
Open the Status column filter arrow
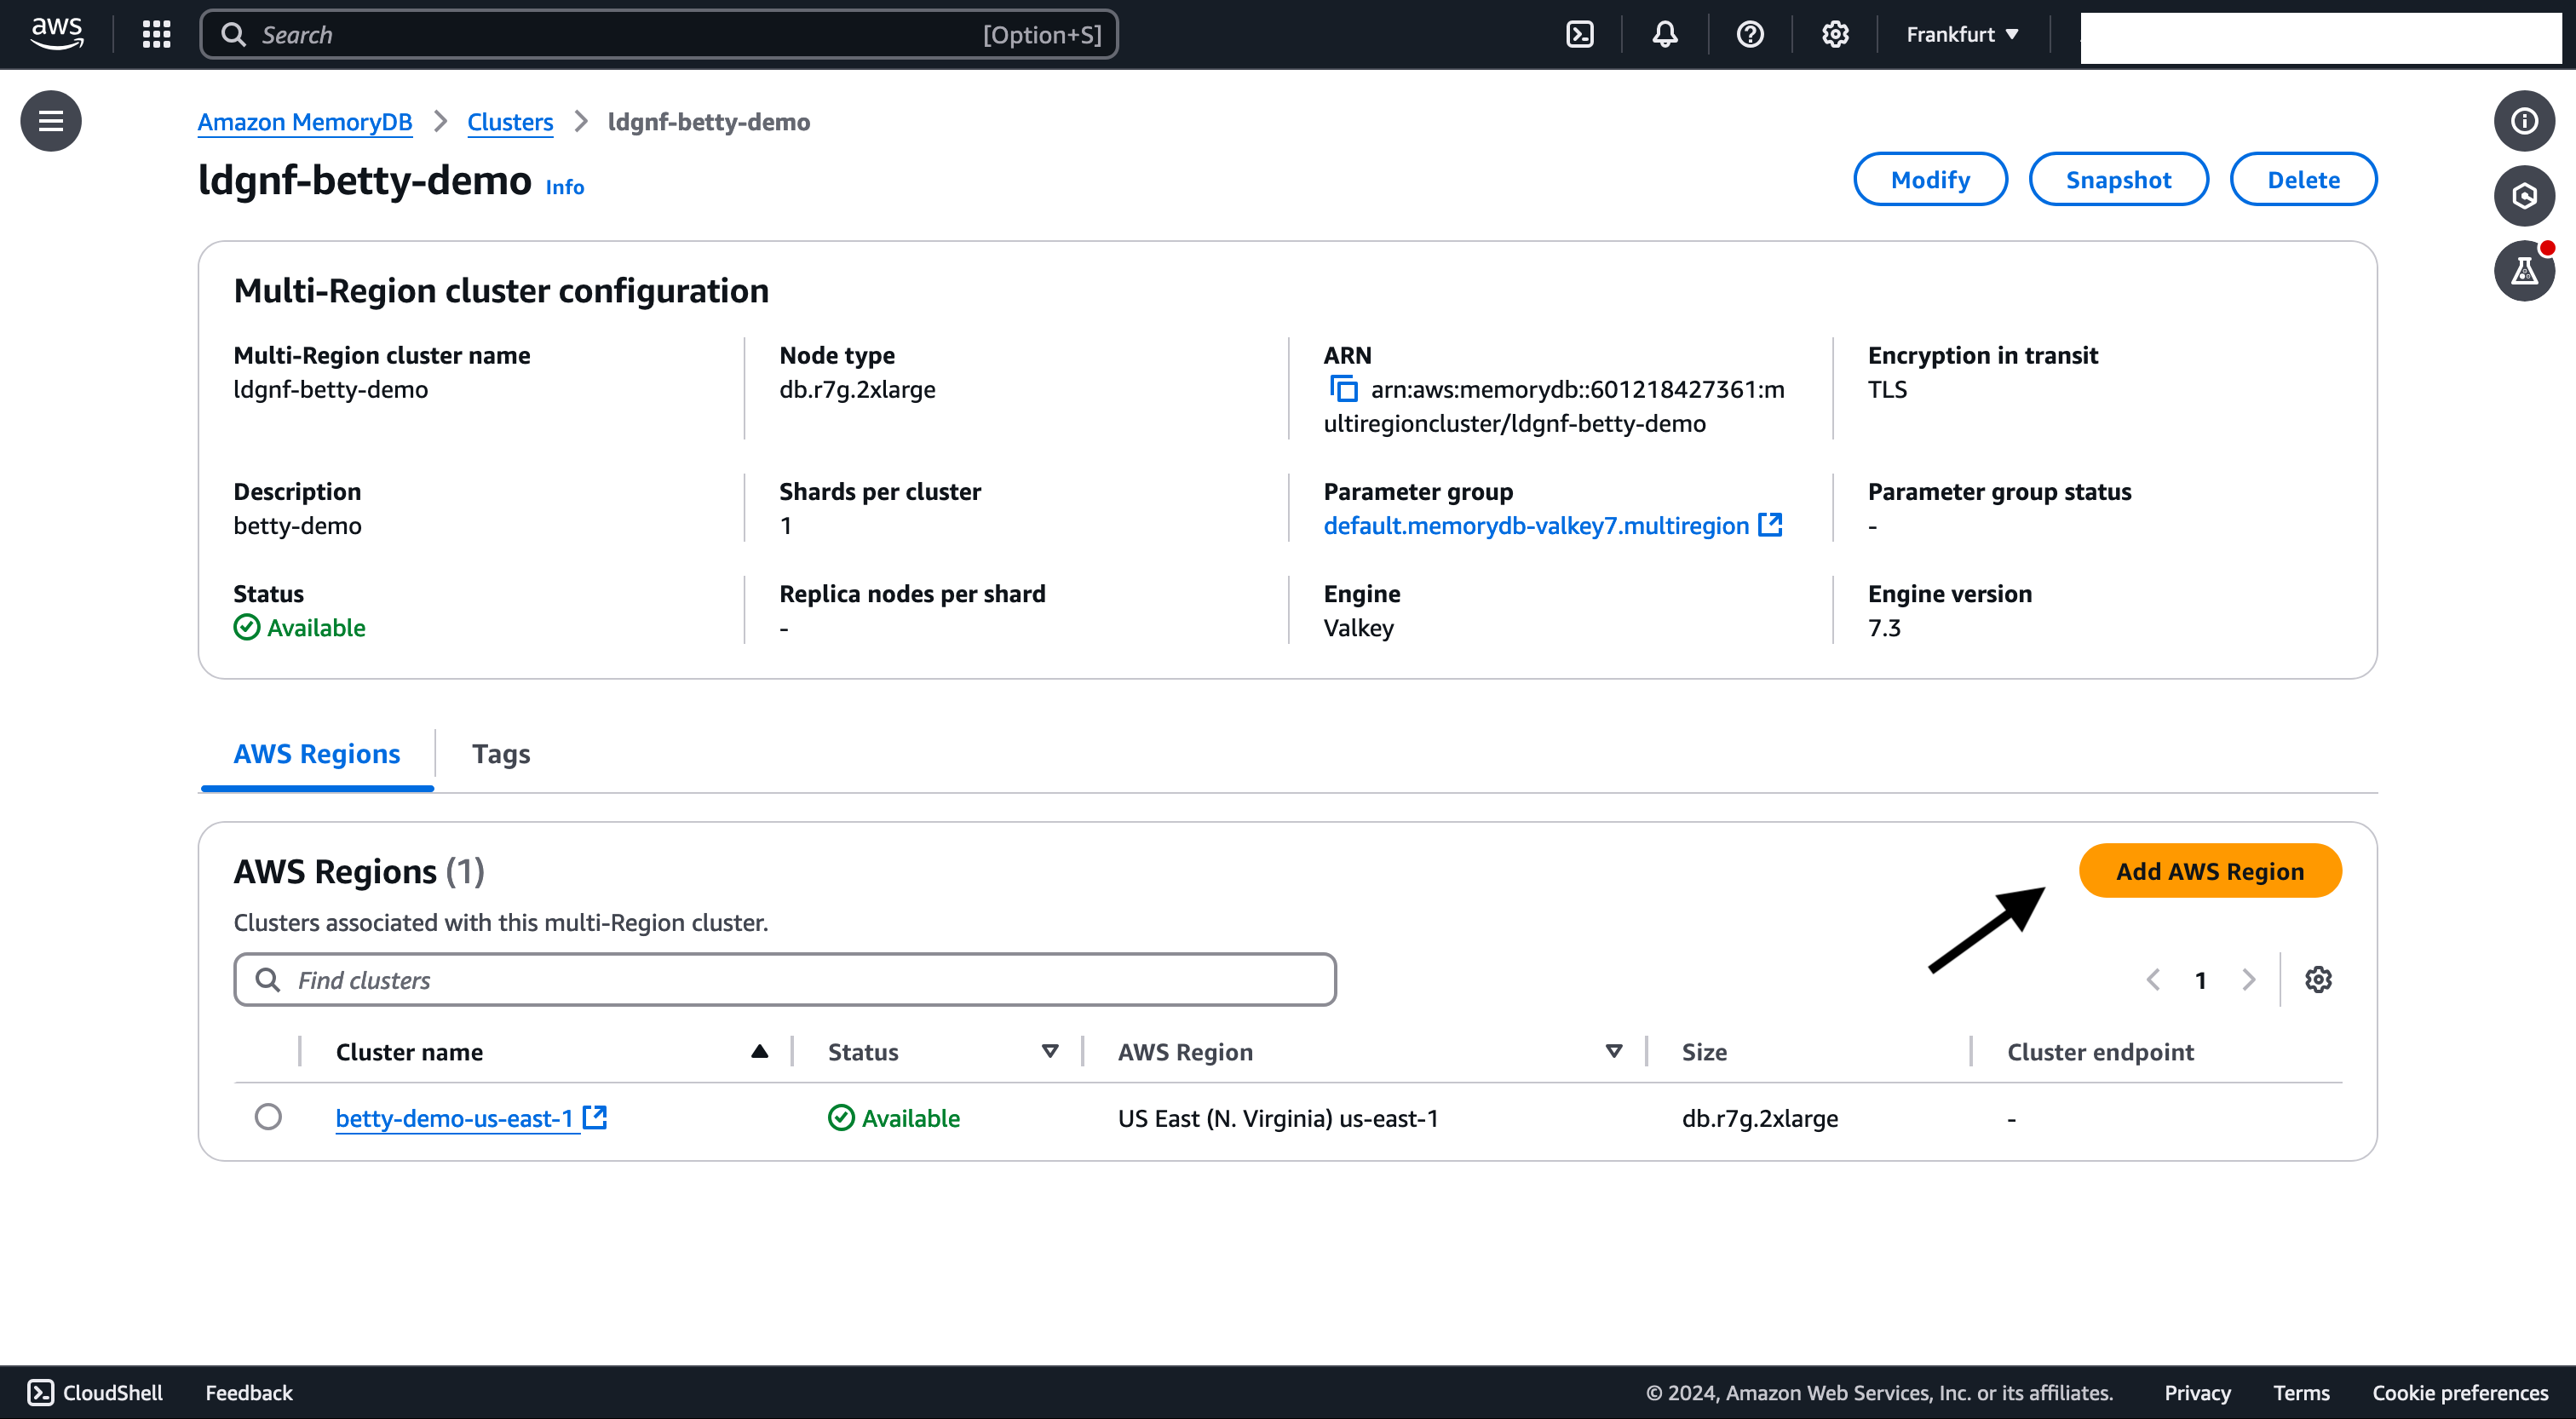[1049, 1051]
